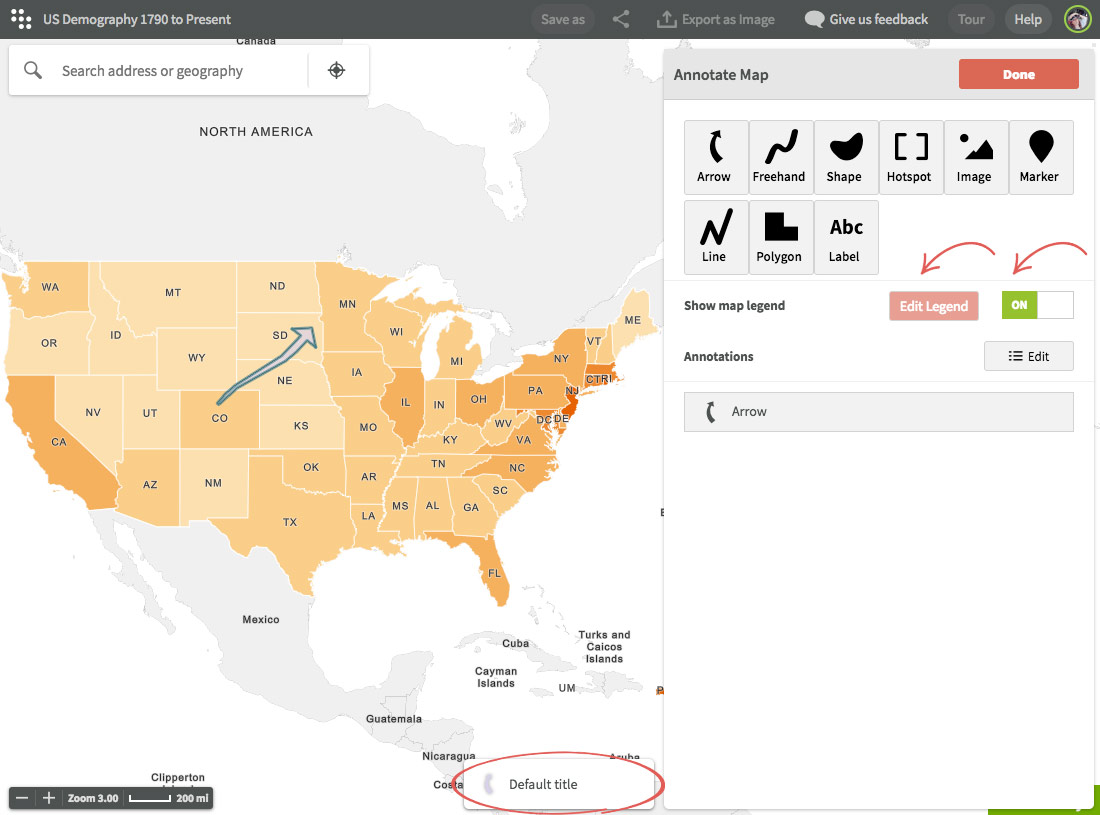The width and height of the screenshot is (1100, 815).
Task: Click the NC state label
Action: 517,468
